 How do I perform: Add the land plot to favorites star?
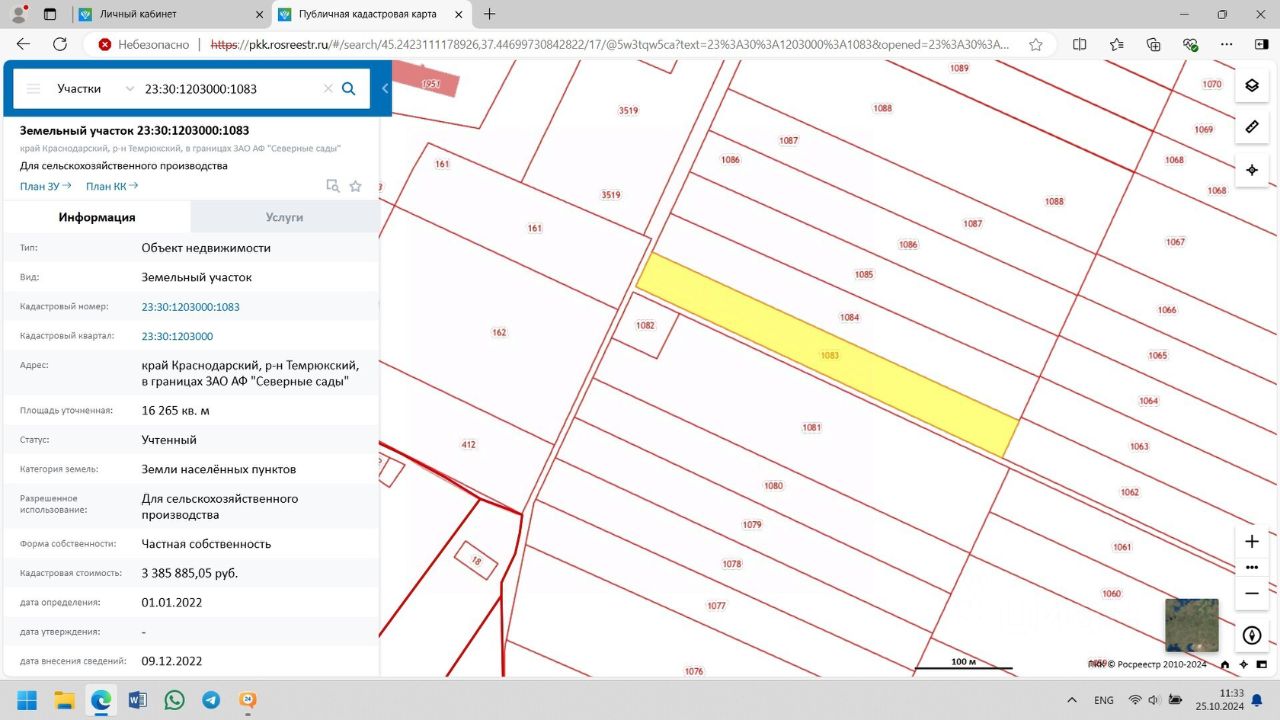(355, 186)
